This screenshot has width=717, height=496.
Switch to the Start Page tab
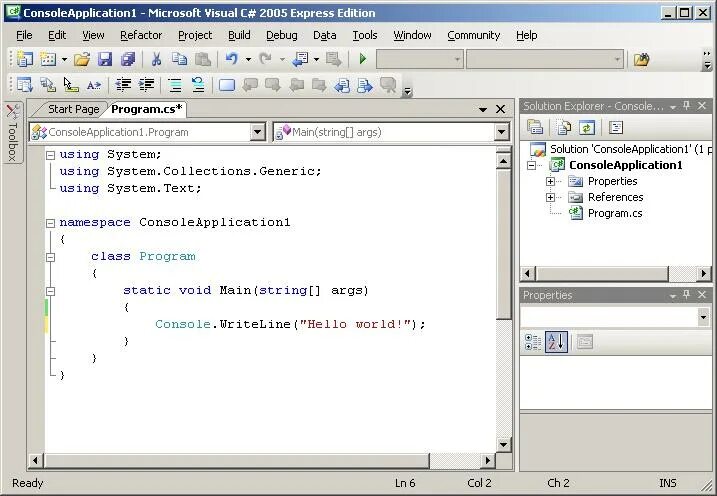coord(73,109)
